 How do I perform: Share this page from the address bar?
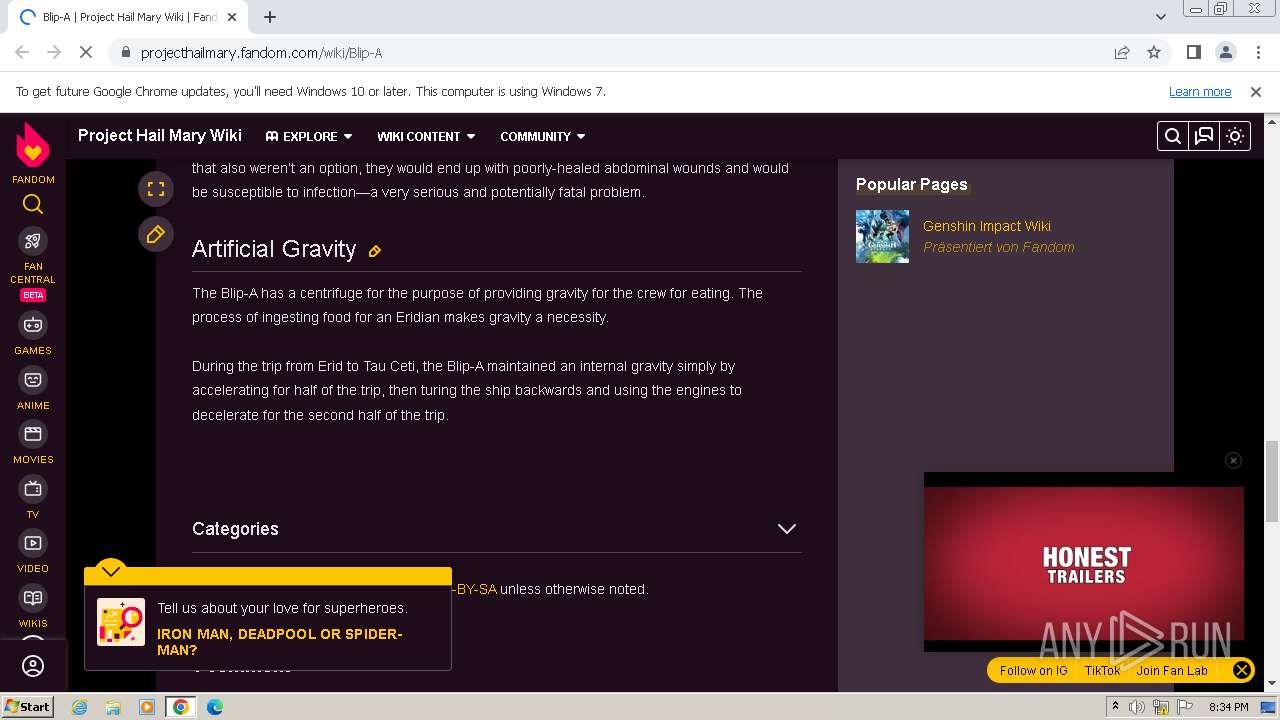(x=1122, y=52)
